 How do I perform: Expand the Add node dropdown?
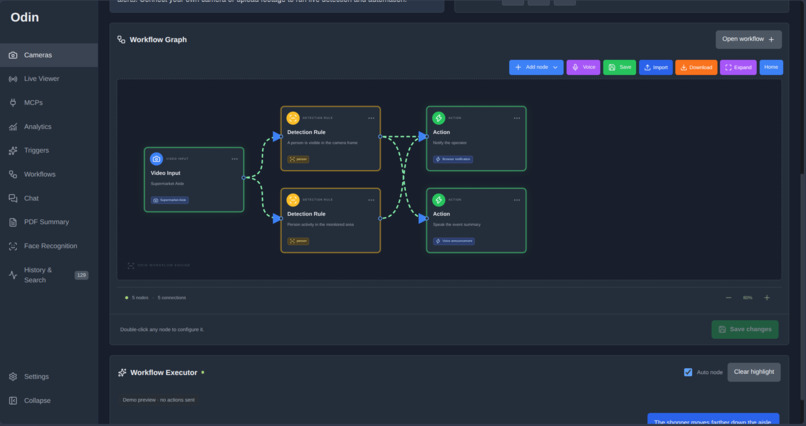coord(536,67)
